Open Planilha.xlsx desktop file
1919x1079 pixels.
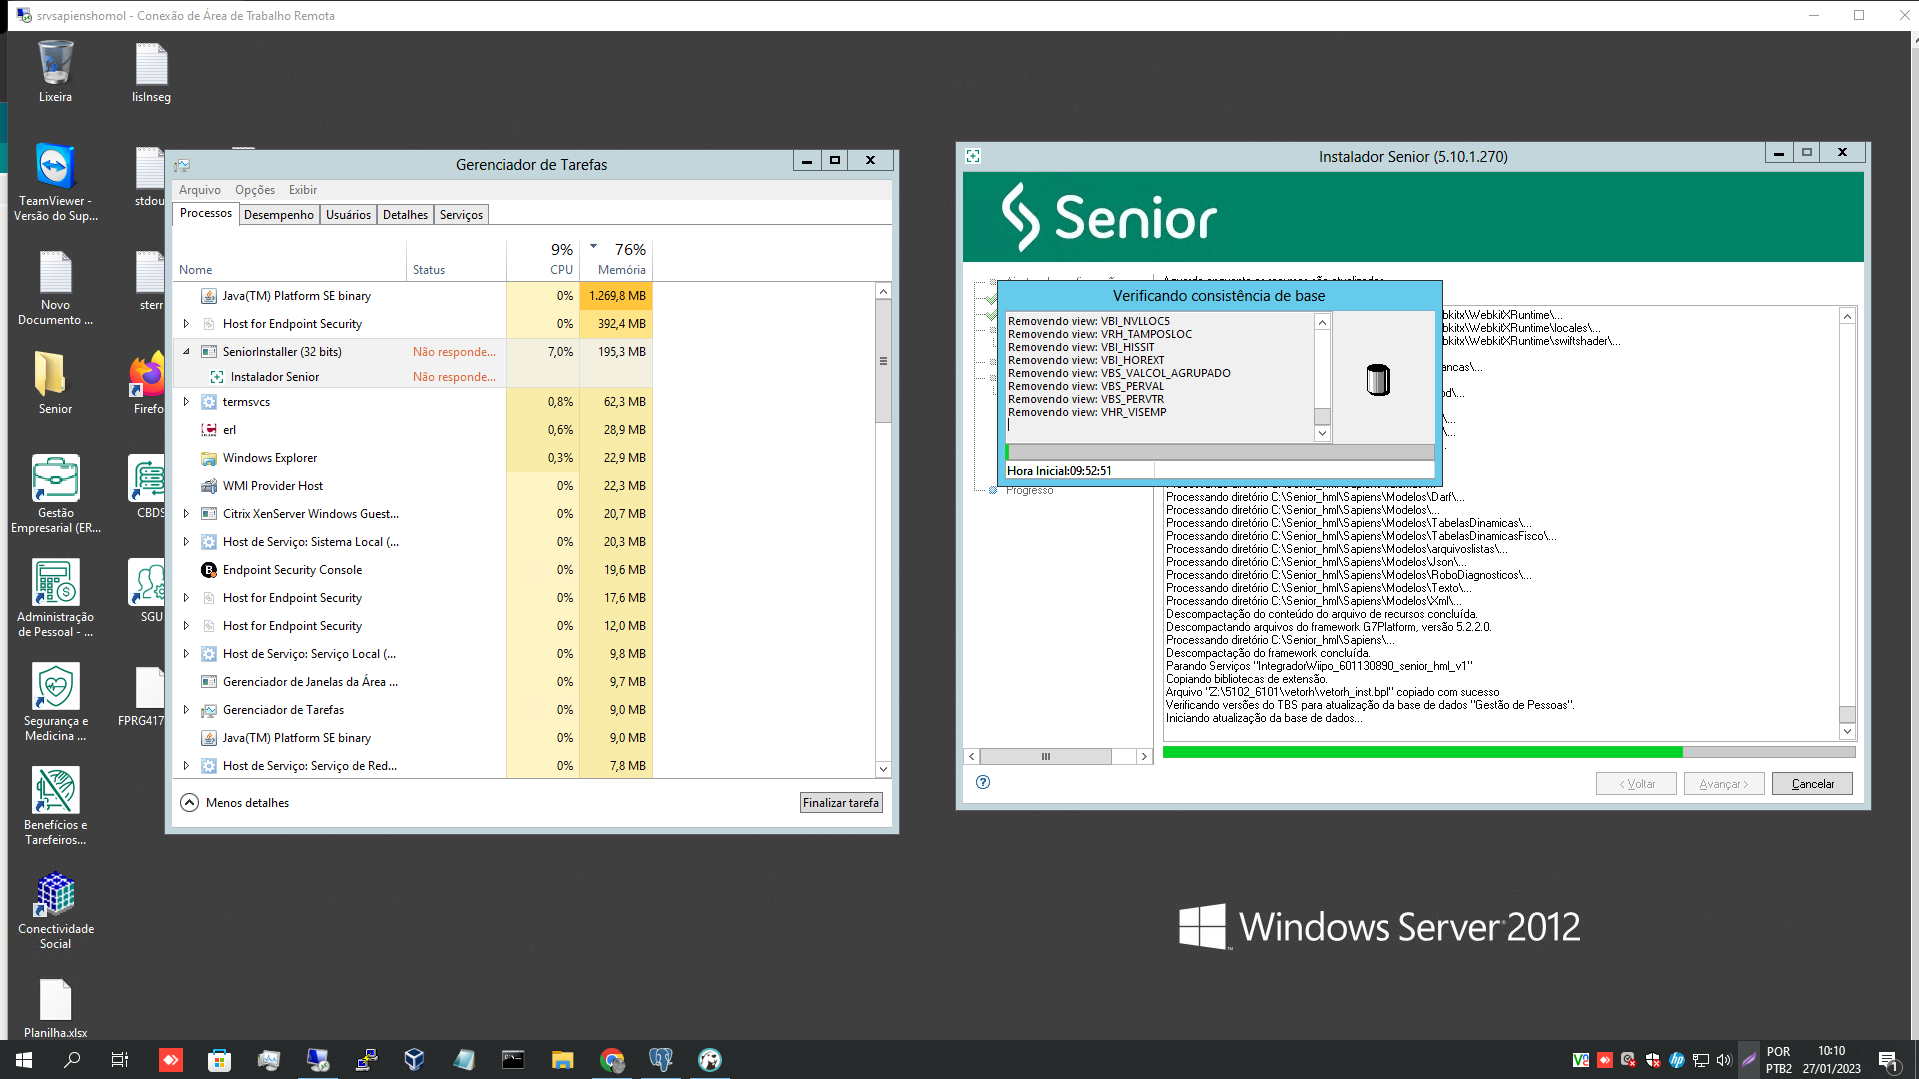(55, 1008)
